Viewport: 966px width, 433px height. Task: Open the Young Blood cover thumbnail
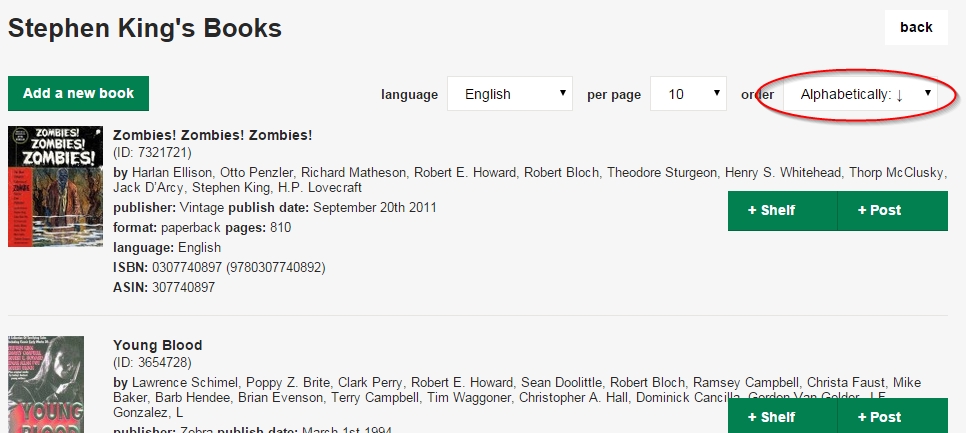(x=46, y=384)
